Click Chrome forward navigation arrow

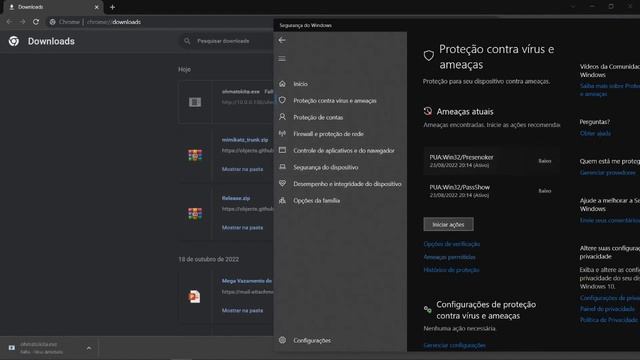coord(22,22)
